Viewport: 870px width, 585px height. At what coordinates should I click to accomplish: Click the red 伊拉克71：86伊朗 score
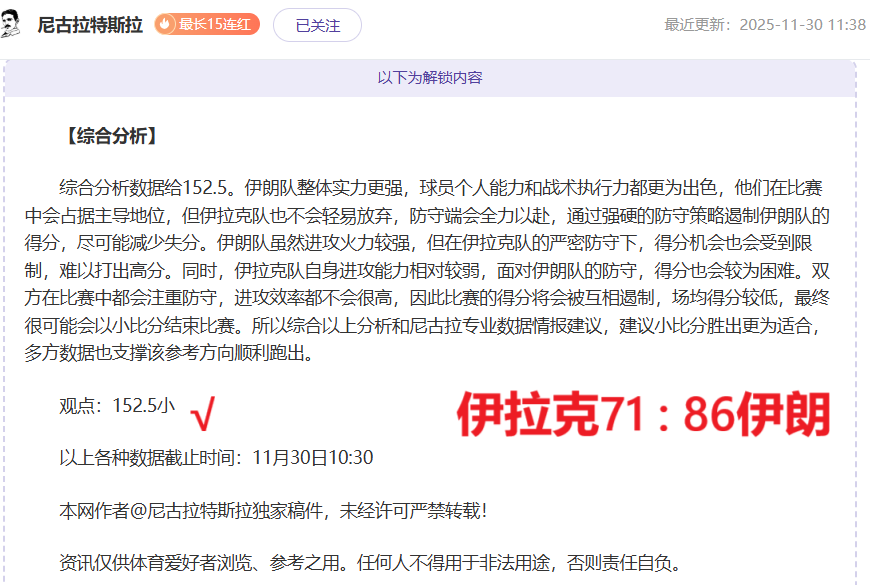pyautogui.click(x=643, y=415)
